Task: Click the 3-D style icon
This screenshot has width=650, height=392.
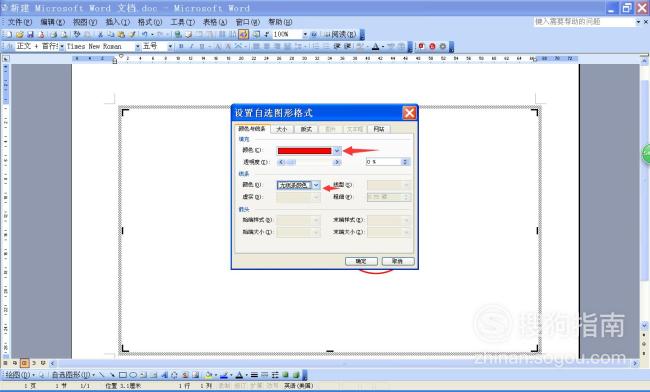Action: click(296, 375)
